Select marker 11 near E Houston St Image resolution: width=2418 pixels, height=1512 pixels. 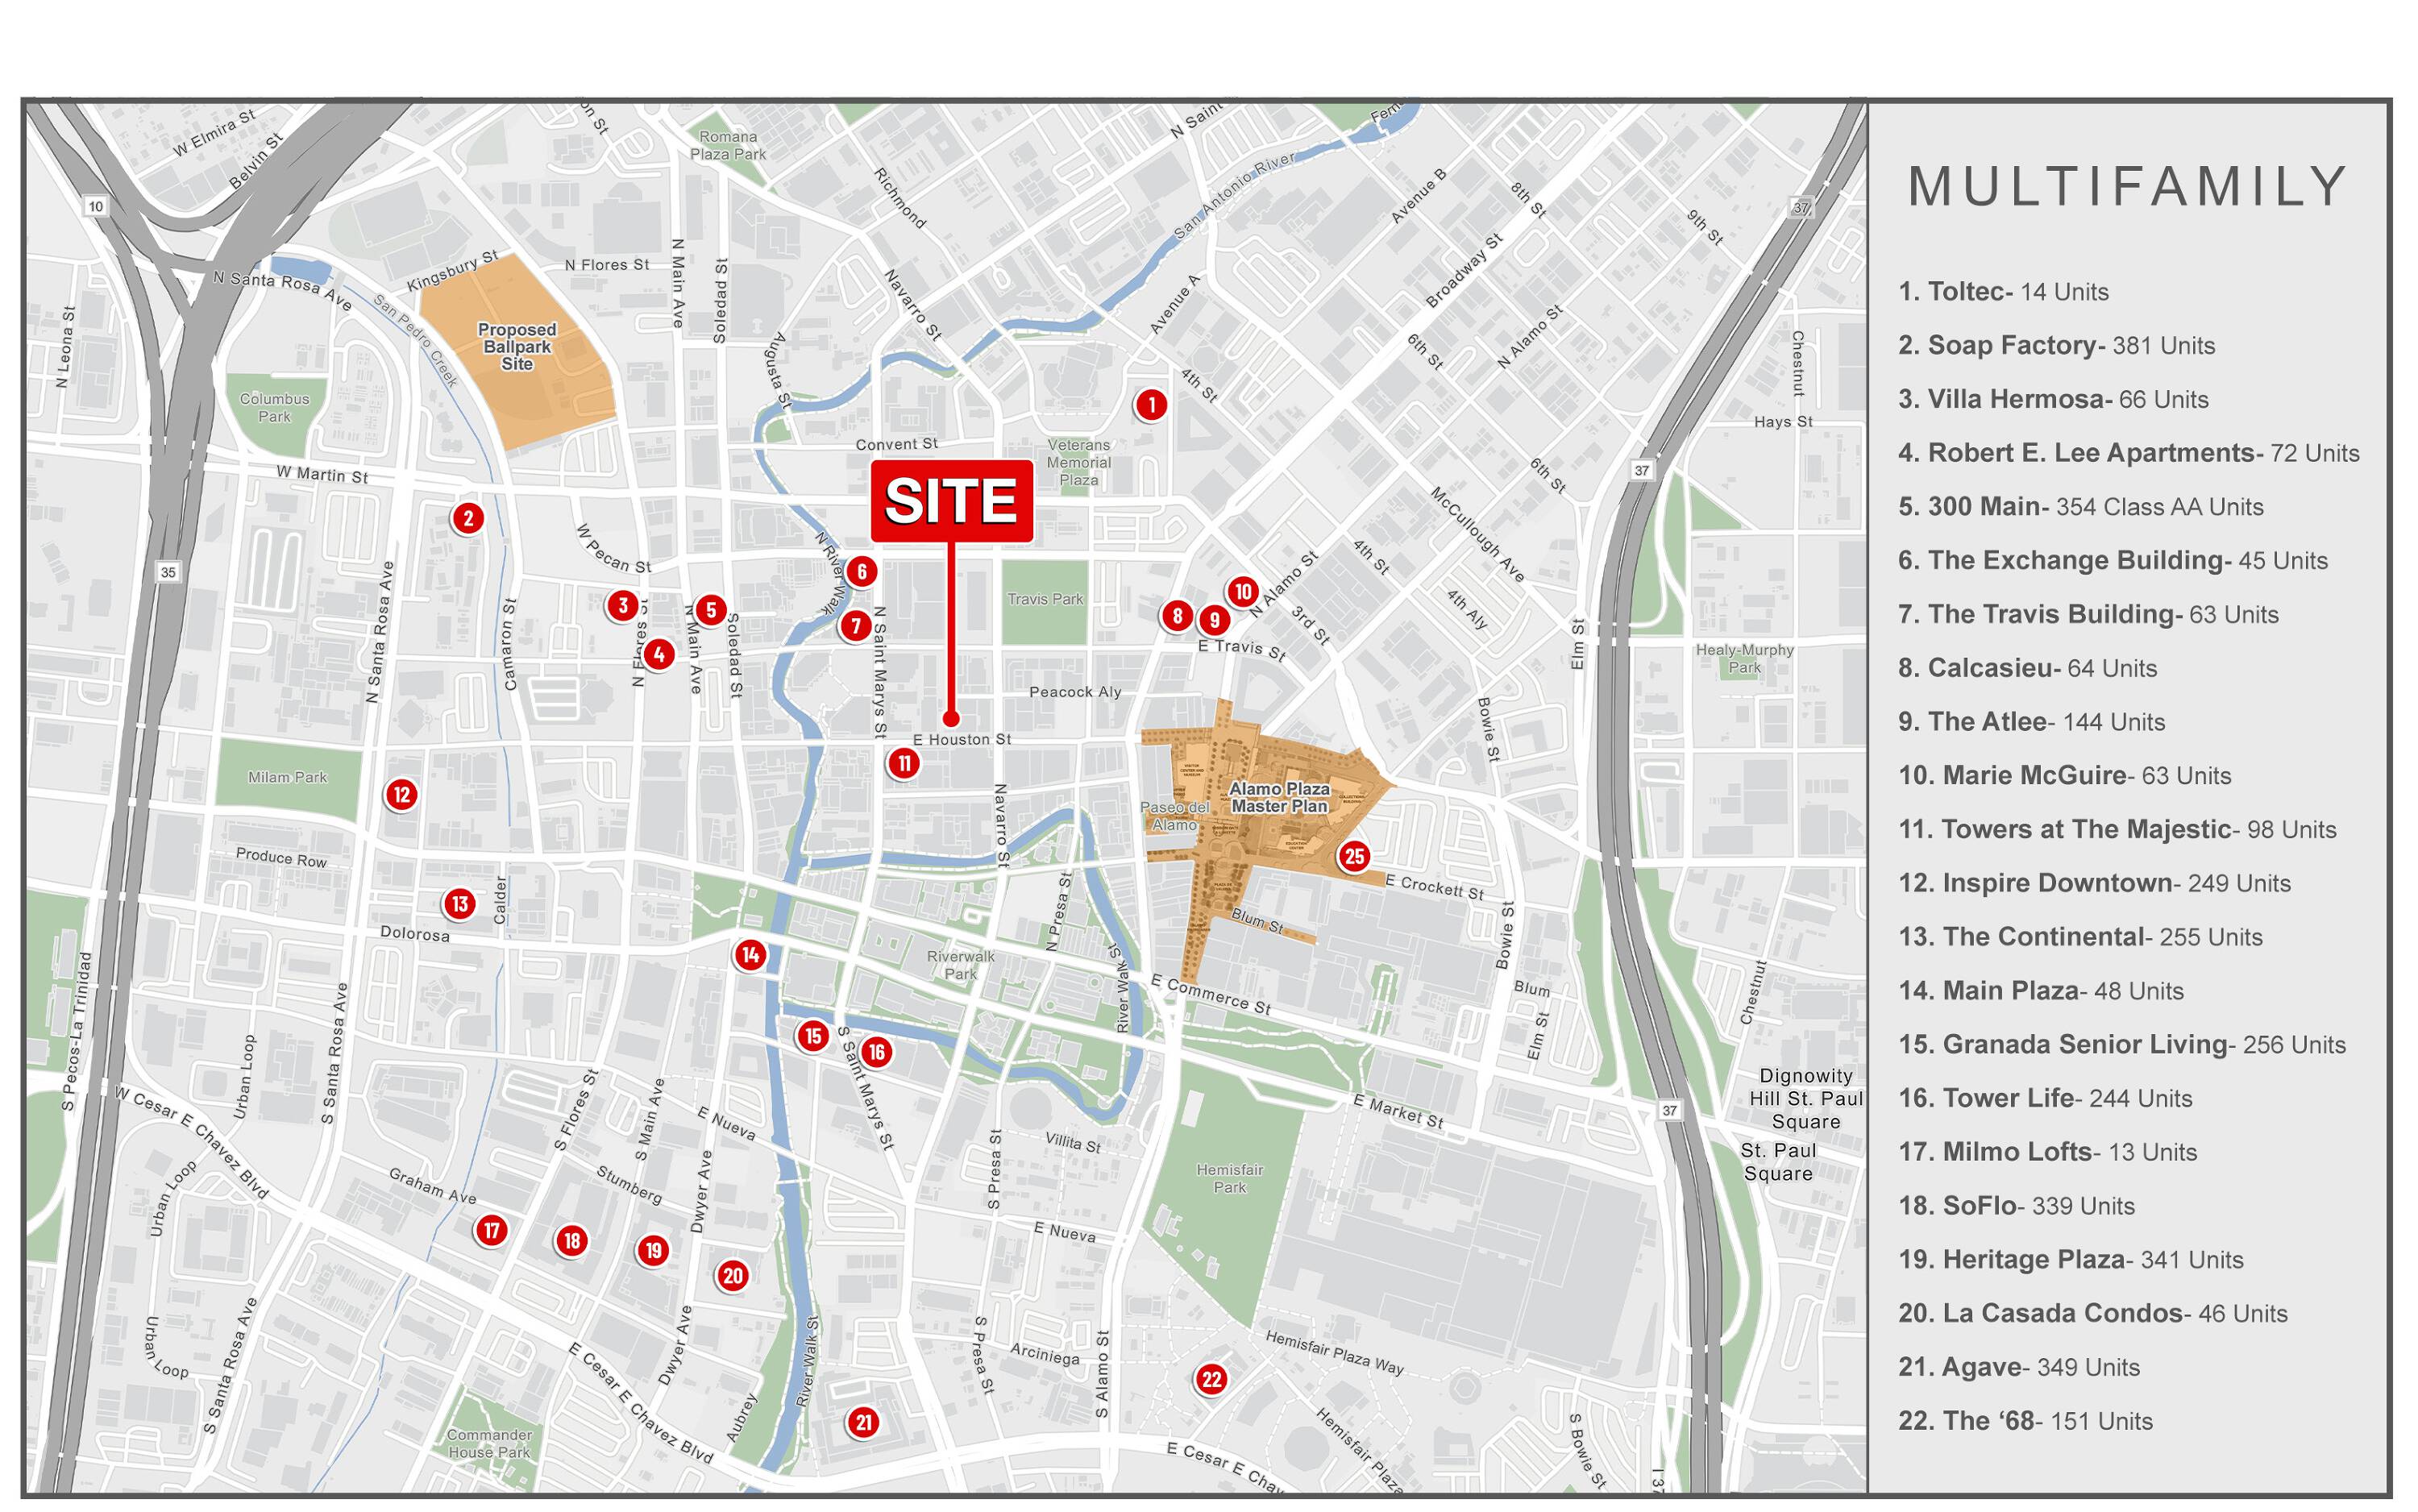(904, 764)
